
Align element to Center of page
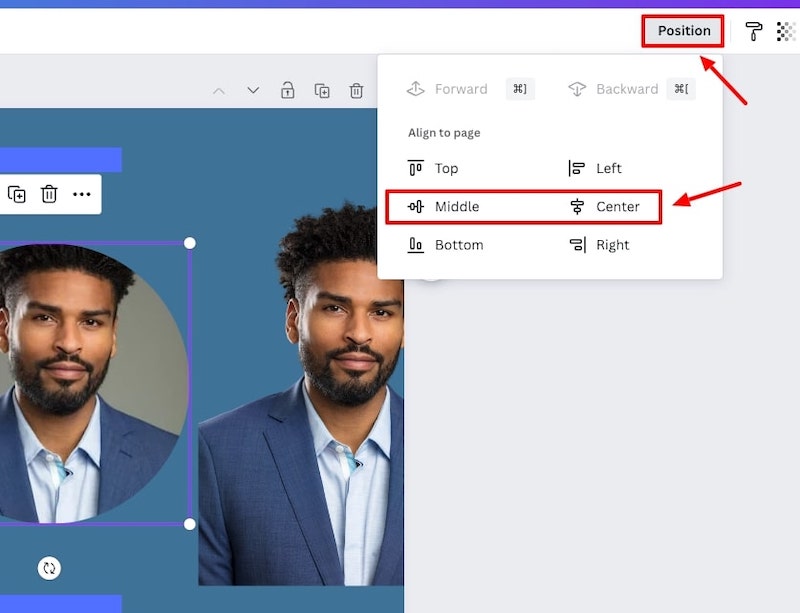(x=604, y=207)
